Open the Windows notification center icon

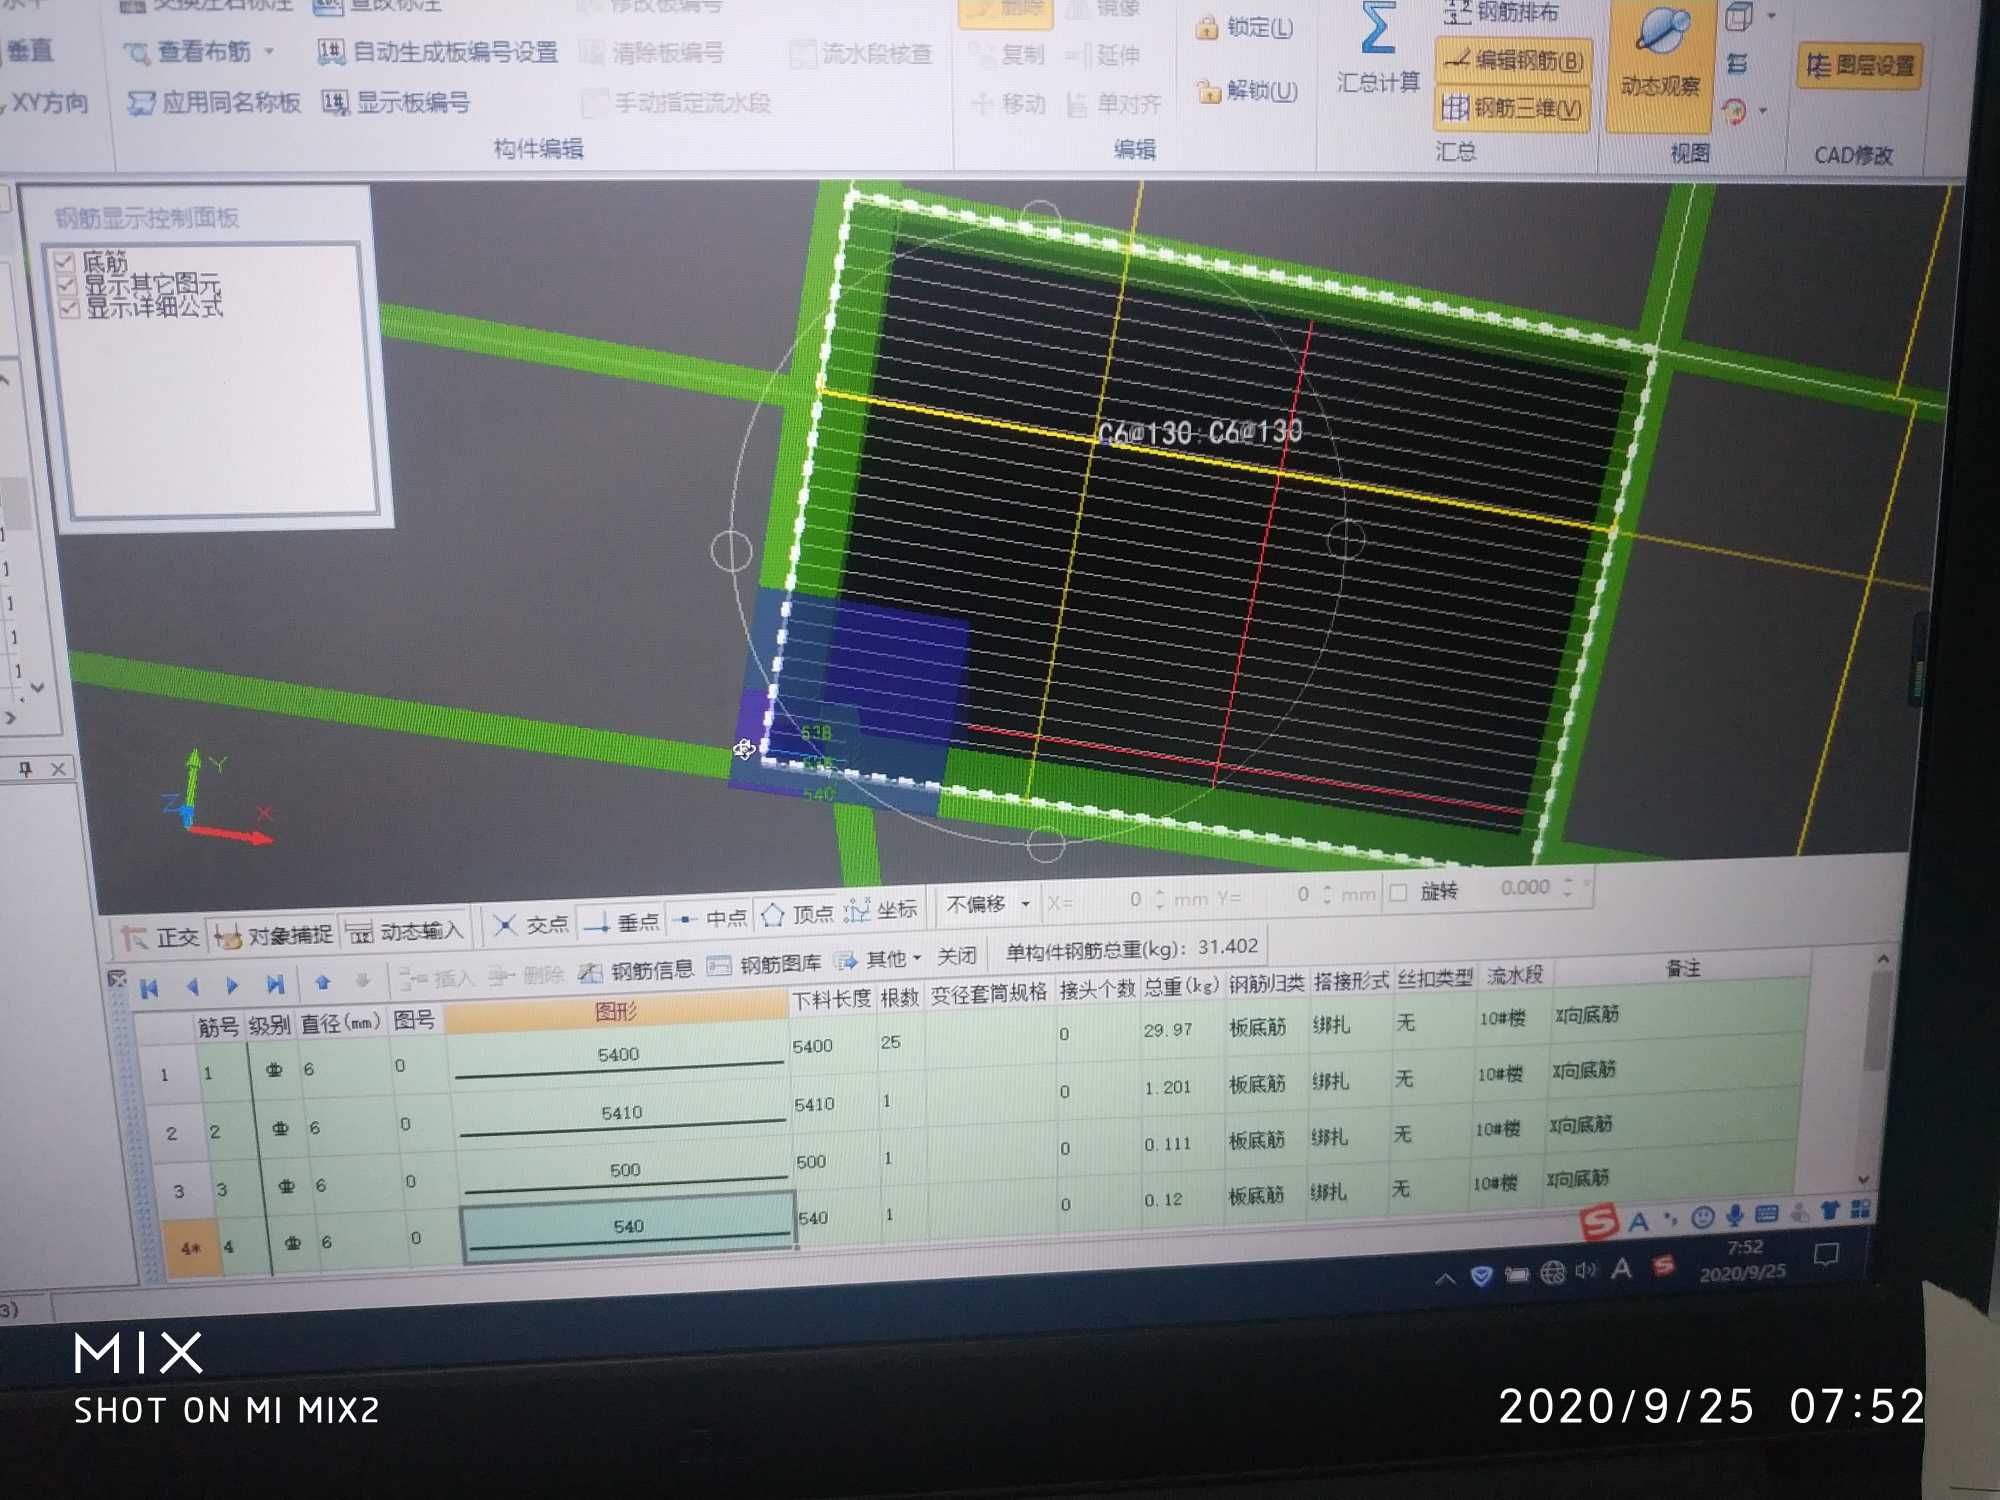pyautogui.click(x=1826, y=1255)
